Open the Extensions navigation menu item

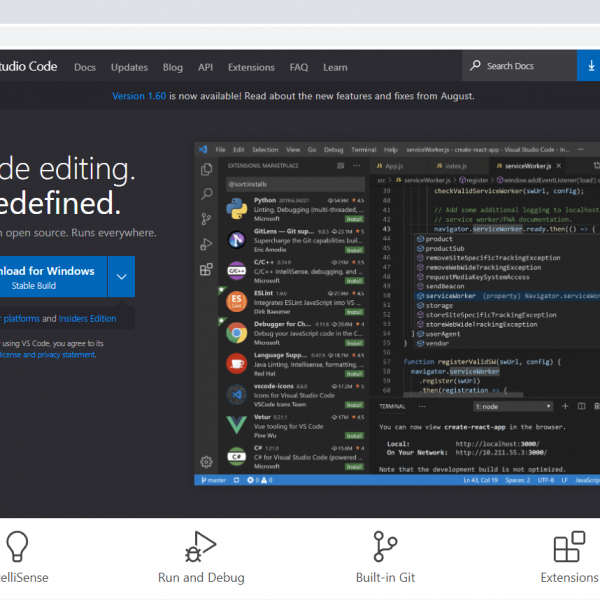coord(251,67)
